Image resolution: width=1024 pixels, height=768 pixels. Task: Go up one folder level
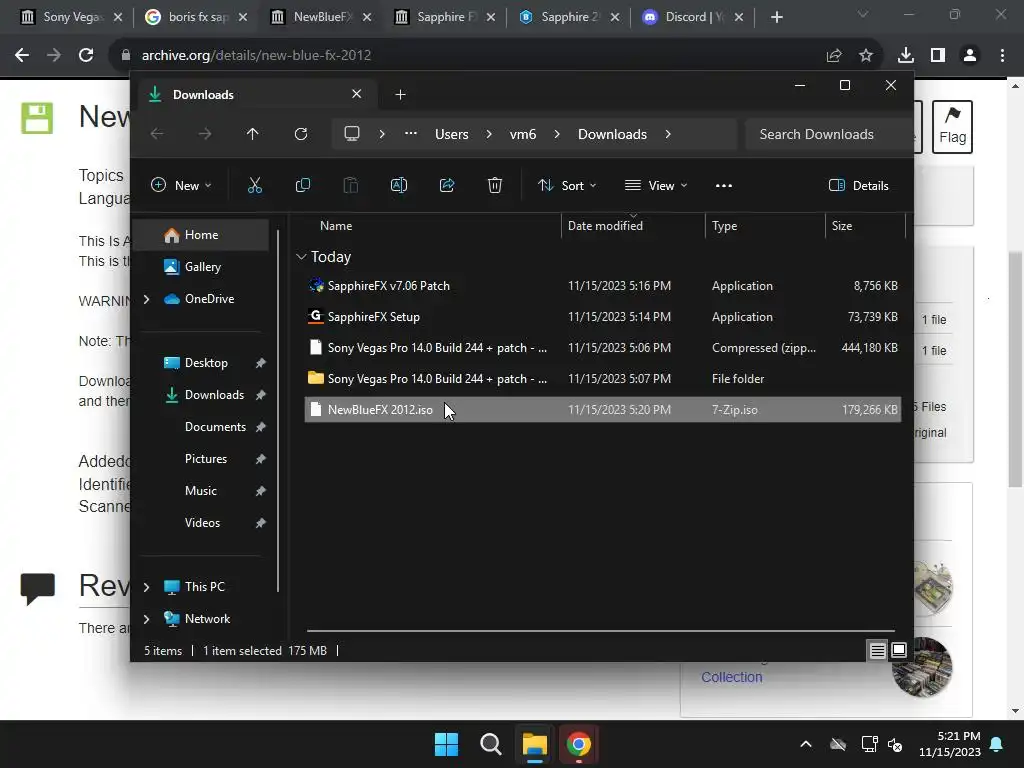[253, 134]
